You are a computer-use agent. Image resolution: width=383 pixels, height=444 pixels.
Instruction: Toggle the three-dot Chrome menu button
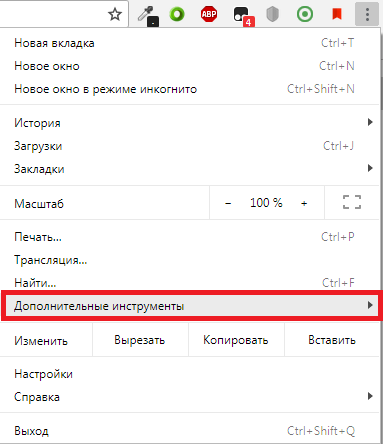[367, 14]
